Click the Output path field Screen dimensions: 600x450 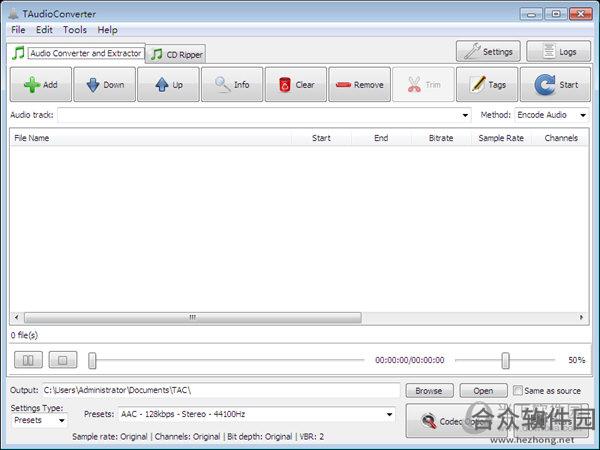click(221, 390)
